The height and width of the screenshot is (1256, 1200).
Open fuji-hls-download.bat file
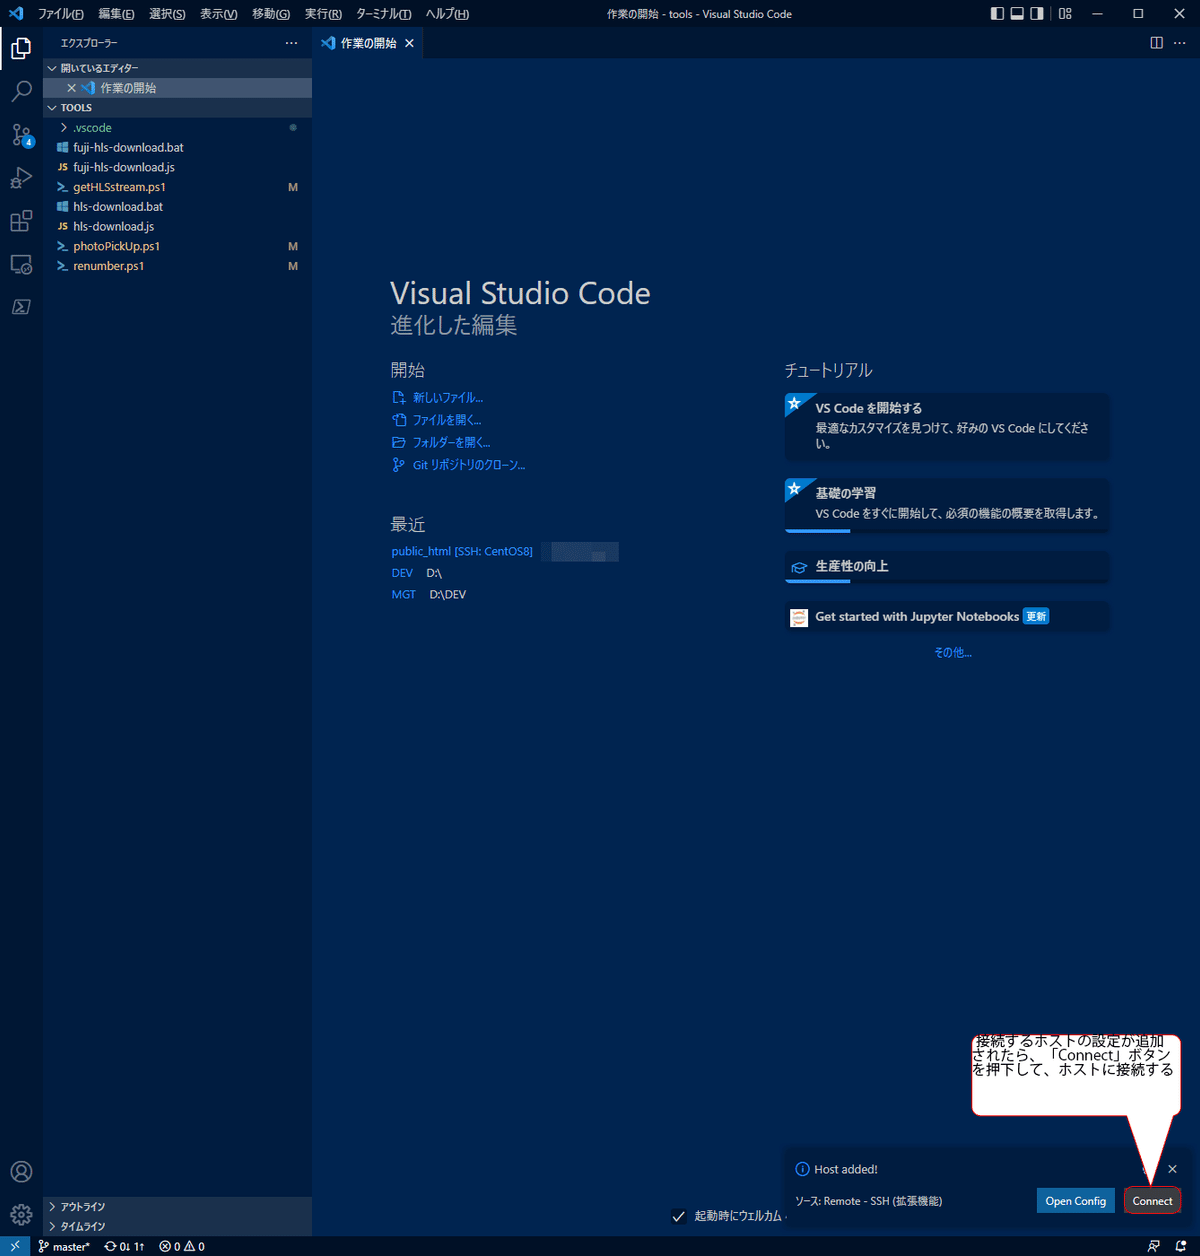pyautogui.click(x=177, y=147)
